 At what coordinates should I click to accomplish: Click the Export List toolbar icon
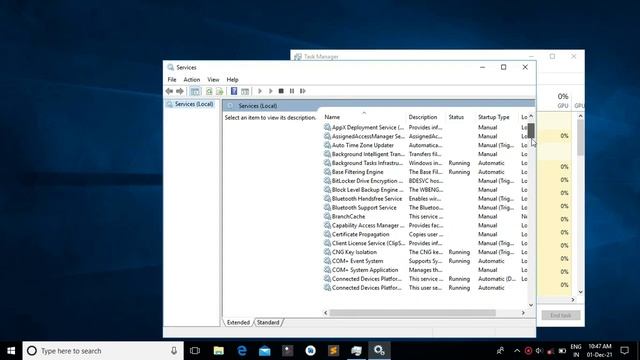220,91
